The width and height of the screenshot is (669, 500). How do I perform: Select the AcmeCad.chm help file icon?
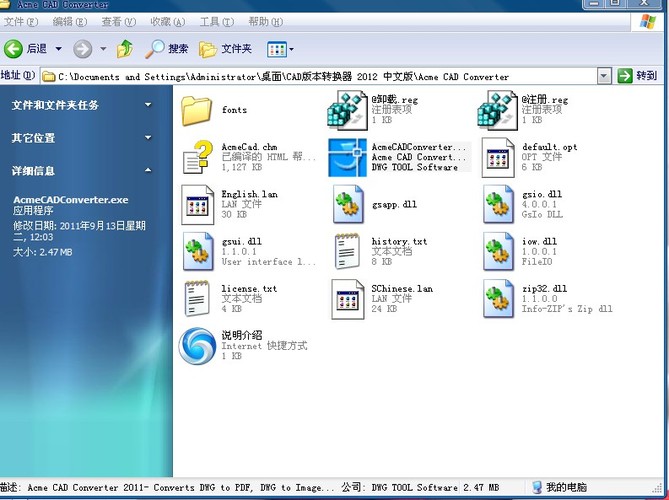(x=198, y=157)
